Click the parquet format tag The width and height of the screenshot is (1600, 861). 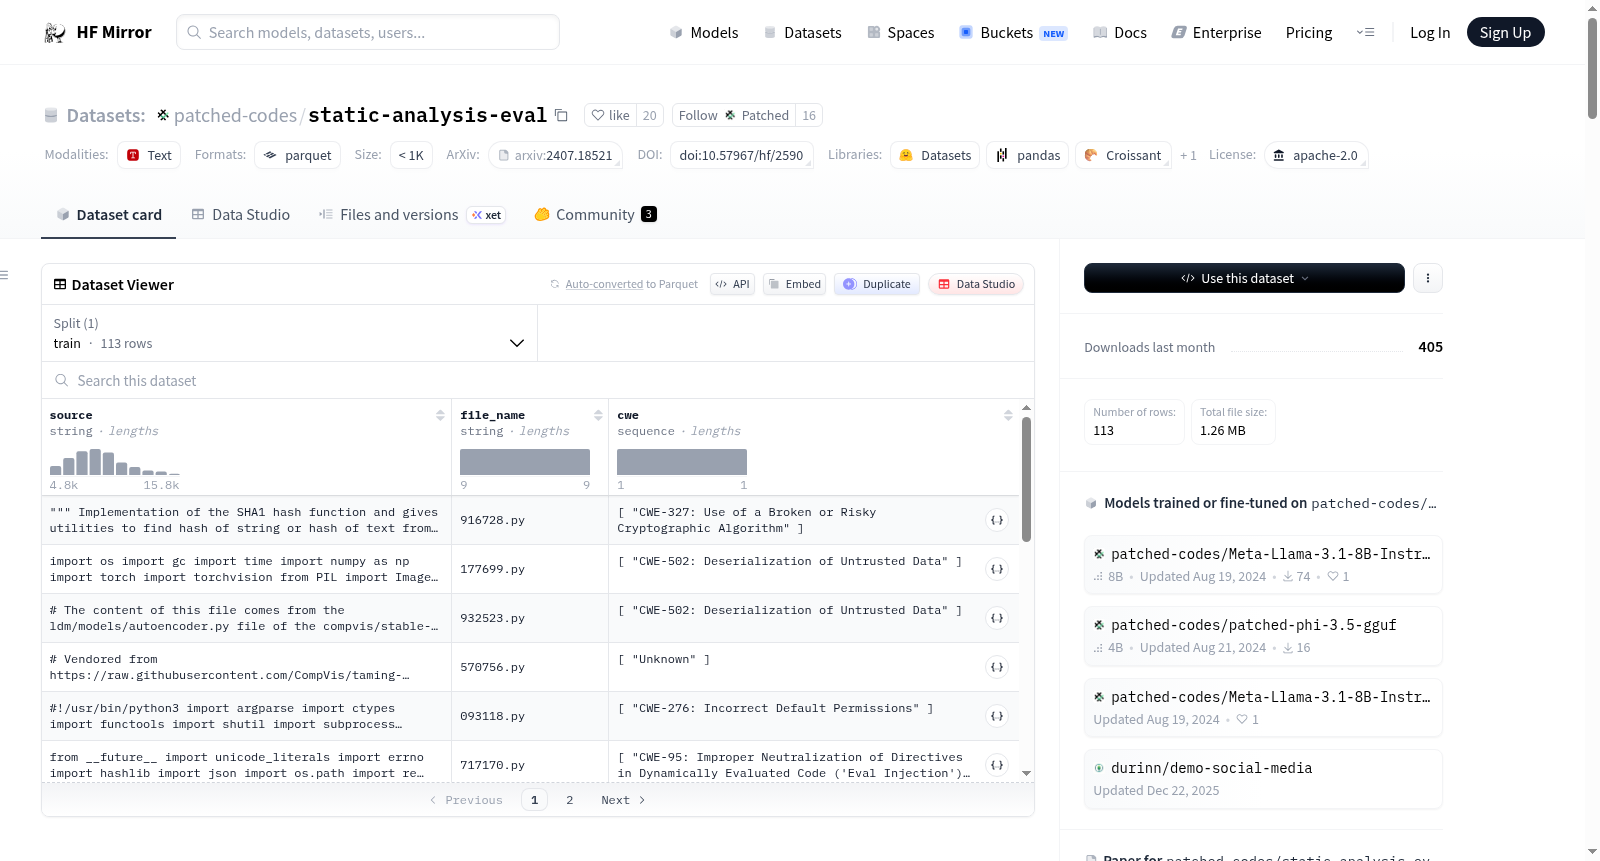(x=298, y=155)
